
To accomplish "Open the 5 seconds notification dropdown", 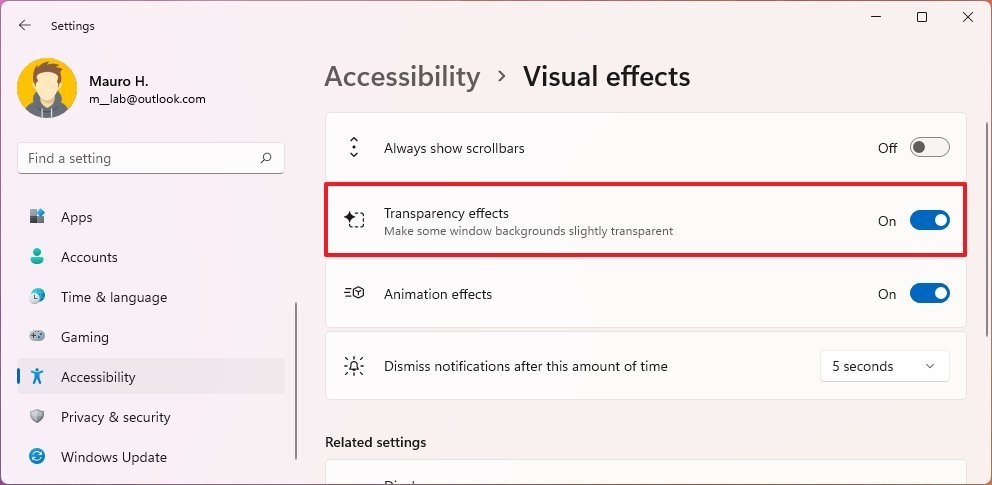I will [x=884, y=366].
